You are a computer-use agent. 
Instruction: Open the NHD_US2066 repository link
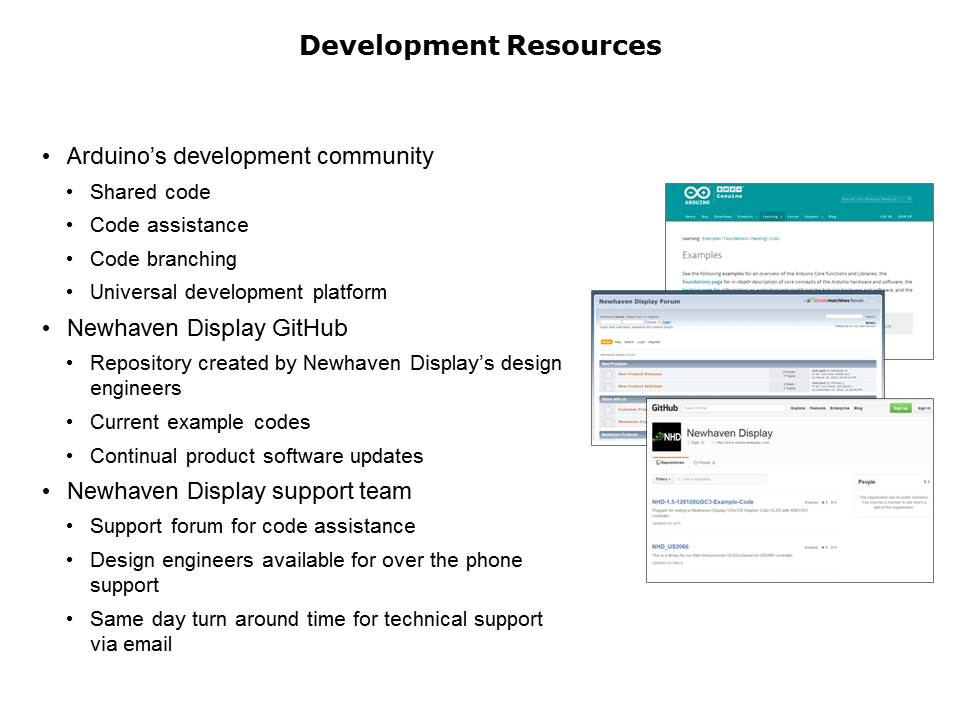point(671,547)
